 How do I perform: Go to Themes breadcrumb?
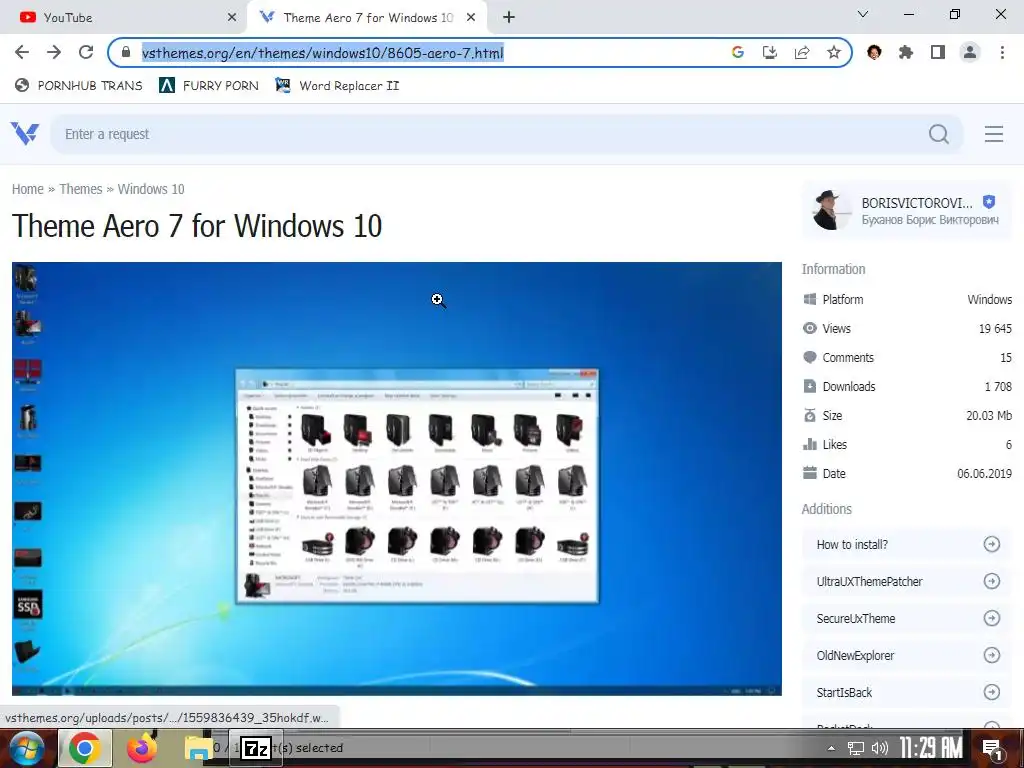point(80,189)
